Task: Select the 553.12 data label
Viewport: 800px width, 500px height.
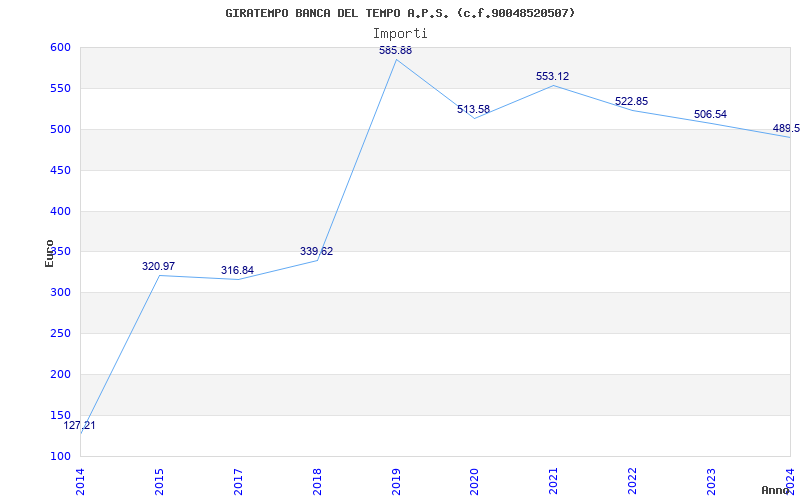Action: pyautogui.click(x=553, y=77)
